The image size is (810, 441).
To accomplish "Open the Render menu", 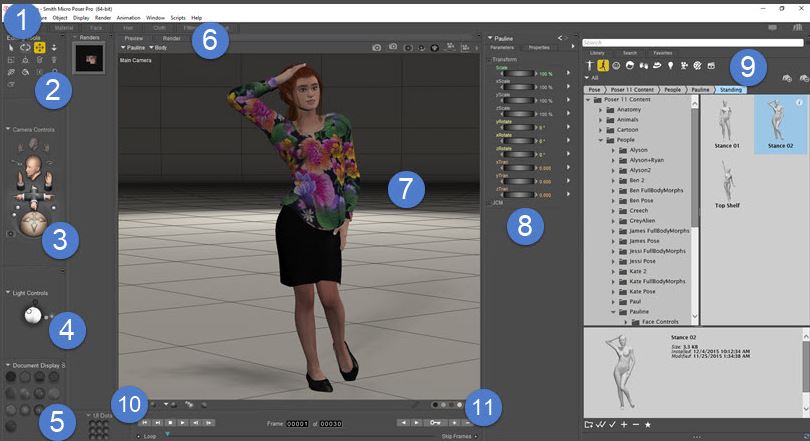I will point(103,18).
